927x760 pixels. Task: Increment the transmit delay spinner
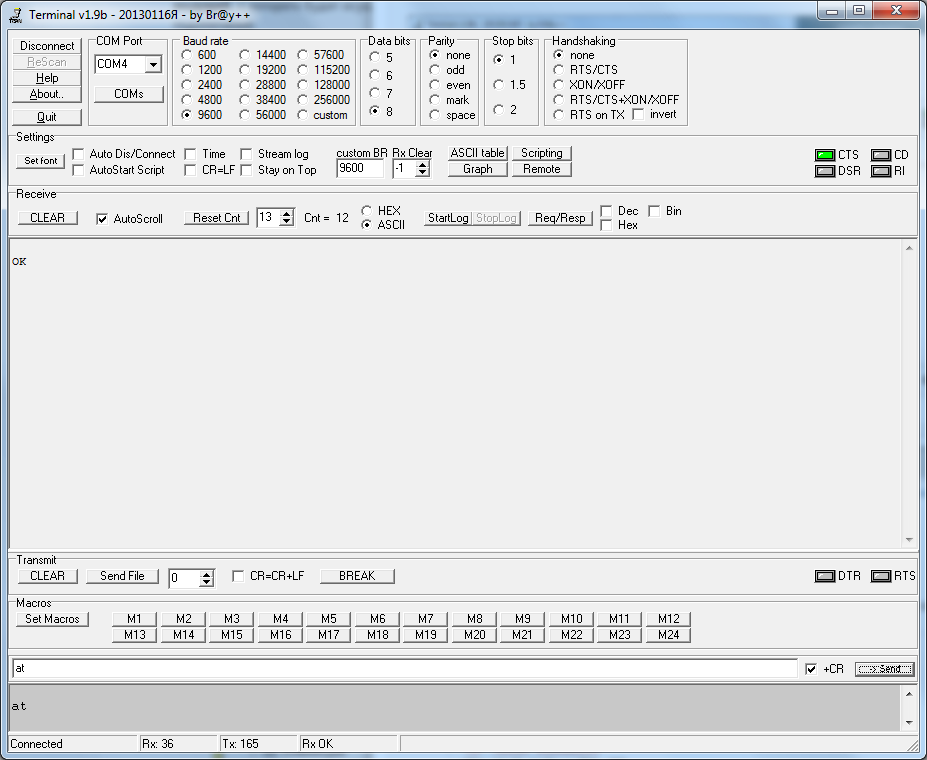(207, 574)
